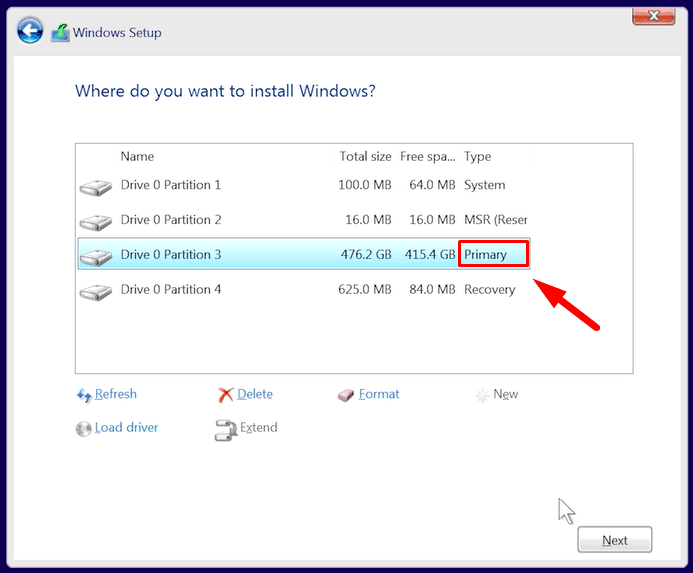This screenshot has width=693, height=573.
Task: Select Drive 0 Partition 4 row
Action: (304, 290)
